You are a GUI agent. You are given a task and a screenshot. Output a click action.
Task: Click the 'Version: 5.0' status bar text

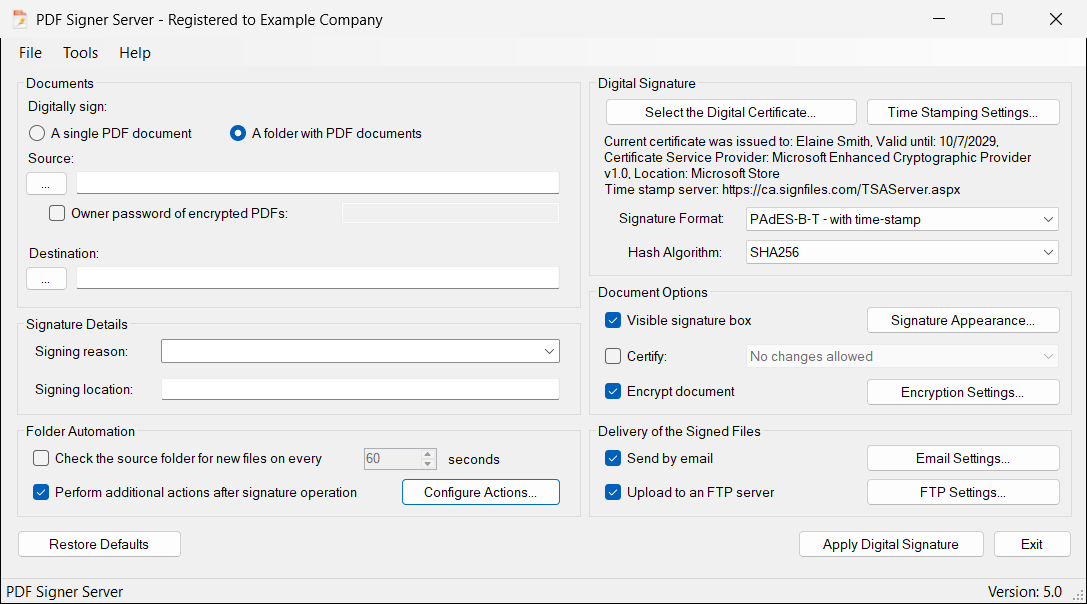[1025, 592]
